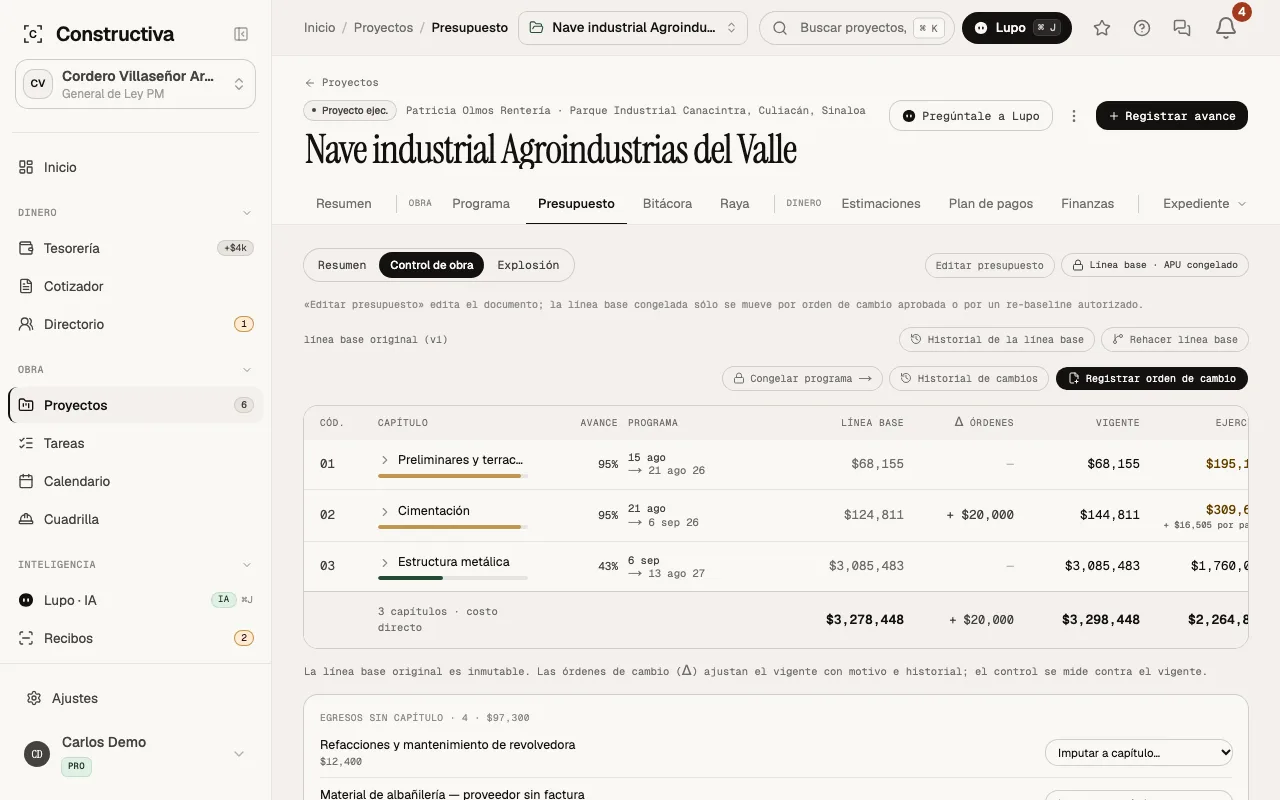
Task: Open the Nave industrial project selector dropdown
Action: (x=633, y=28)
